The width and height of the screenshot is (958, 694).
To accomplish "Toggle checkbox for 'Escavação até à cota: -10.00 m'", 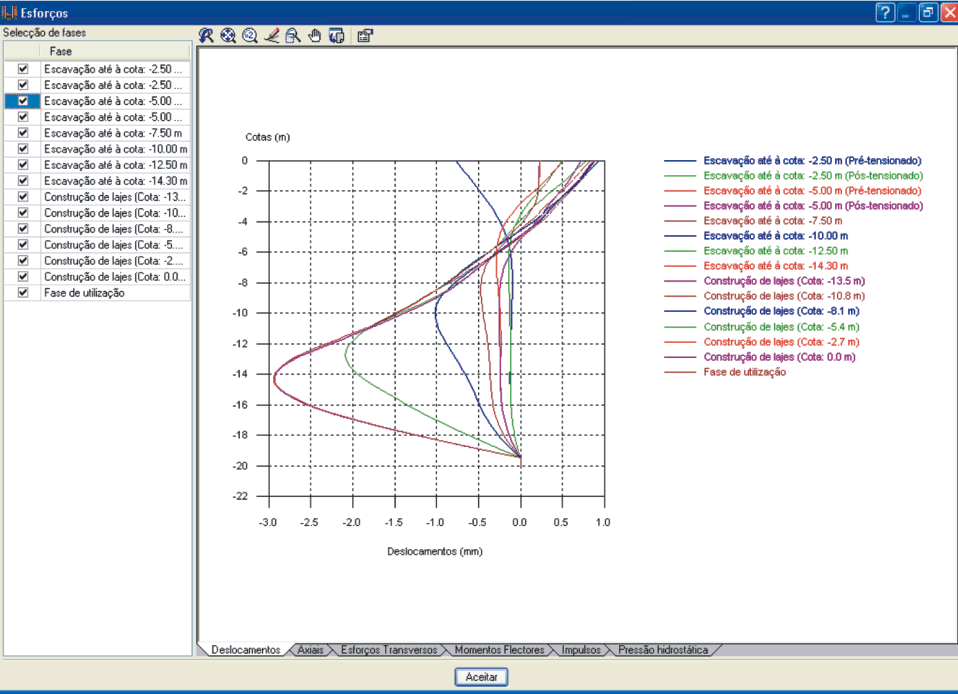I will (x=23, y=149).
